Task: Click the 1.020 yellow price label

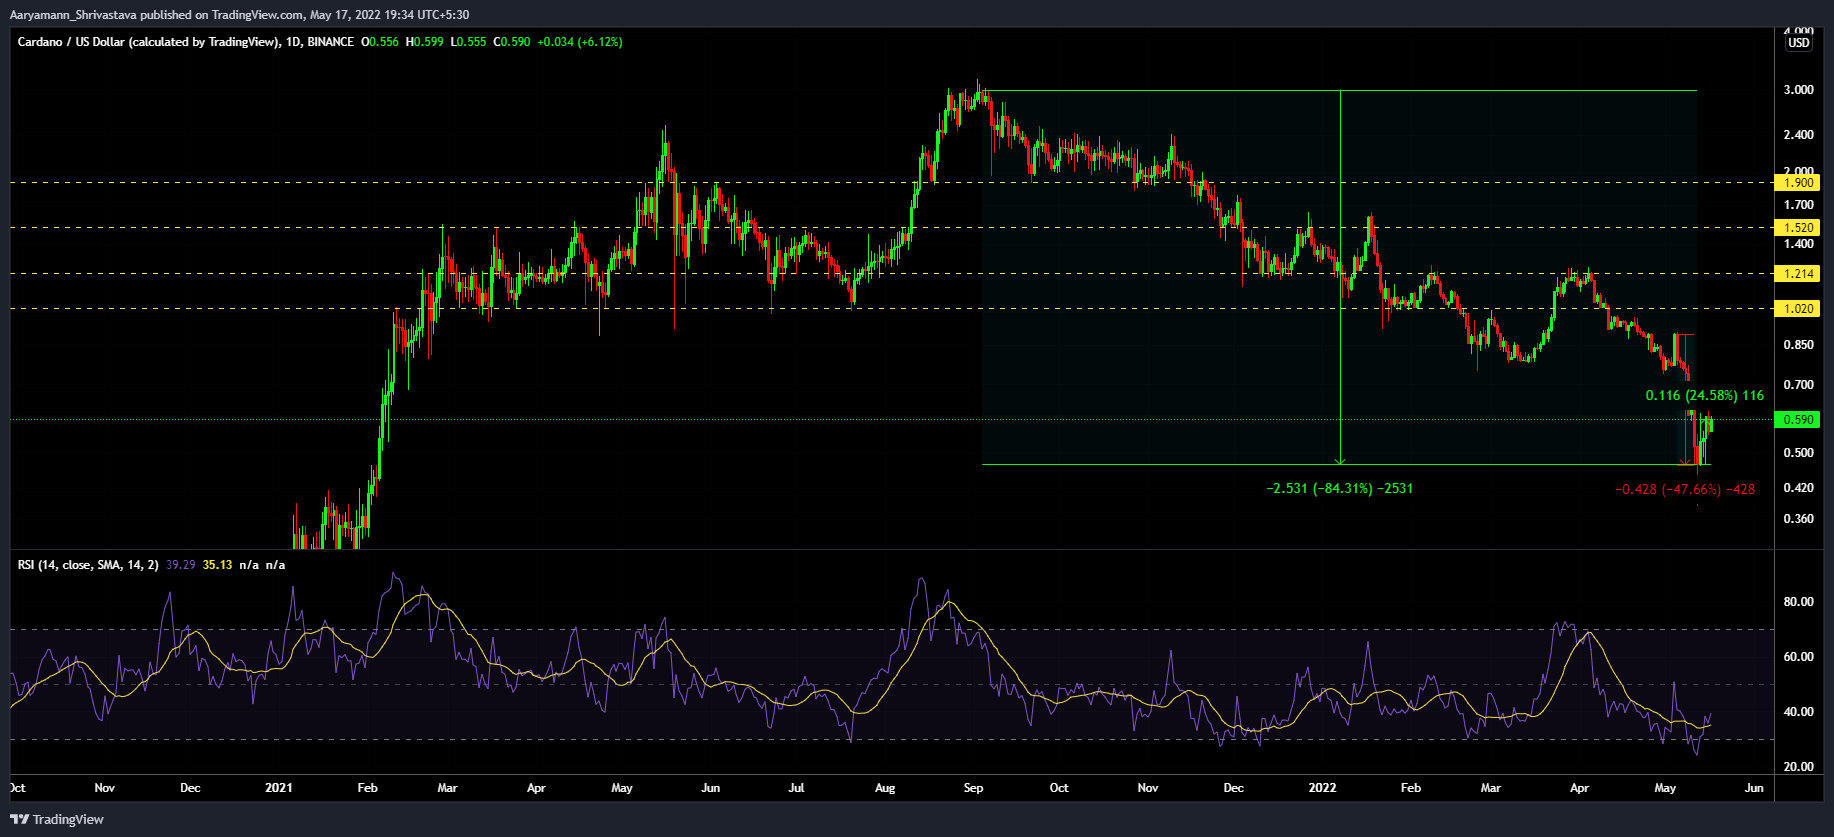Action: tap(1798, 309)
